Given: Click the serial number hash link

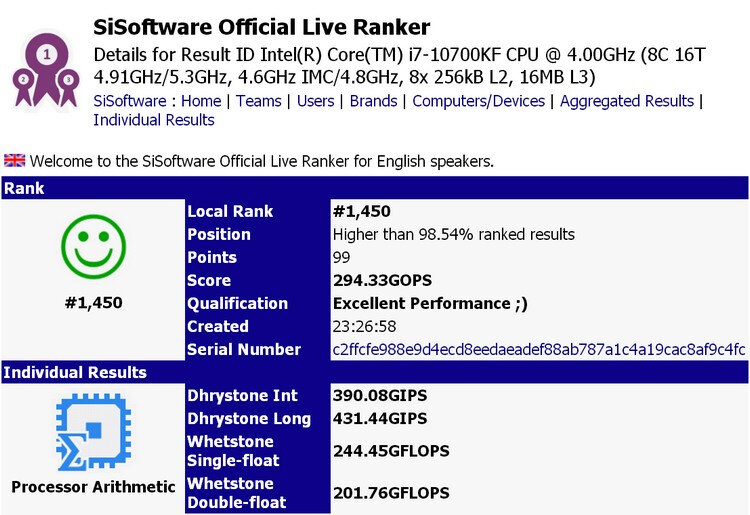Looking at the screenshot, I should point(539,350).
